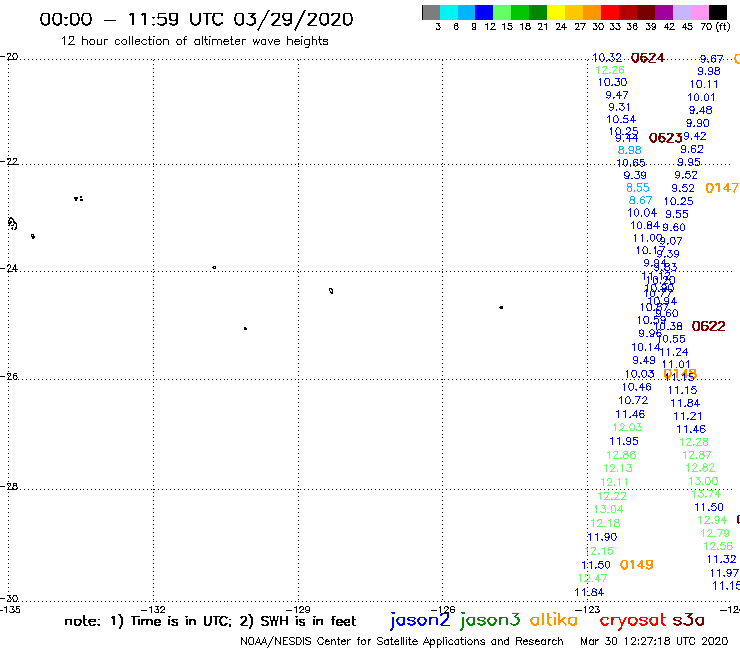
Task: Click the orange 0149 pass label
Action: click(x=637, y=565)
